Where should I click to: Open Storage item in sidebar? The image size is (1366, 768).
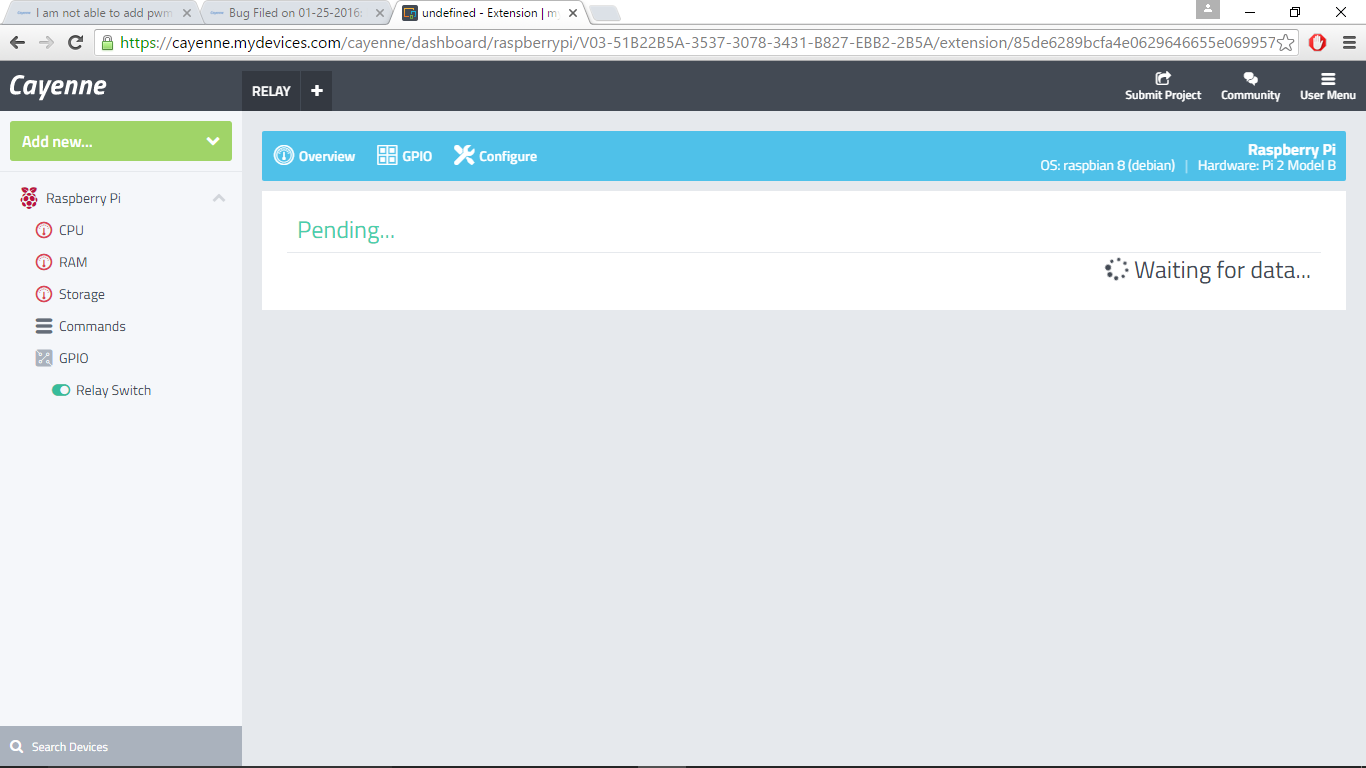pos(82,294)
